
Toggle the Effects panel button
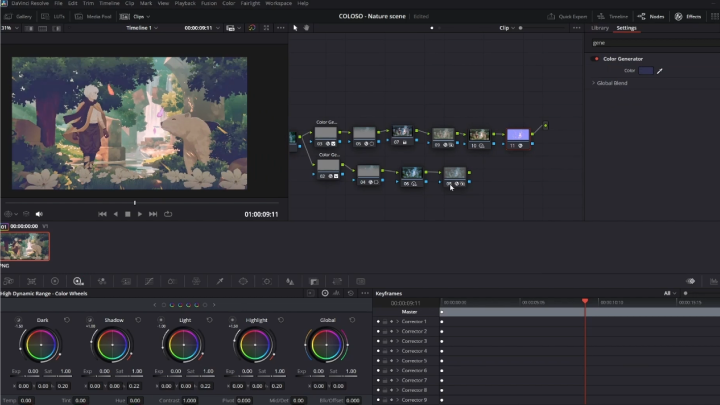click(687, 17)
